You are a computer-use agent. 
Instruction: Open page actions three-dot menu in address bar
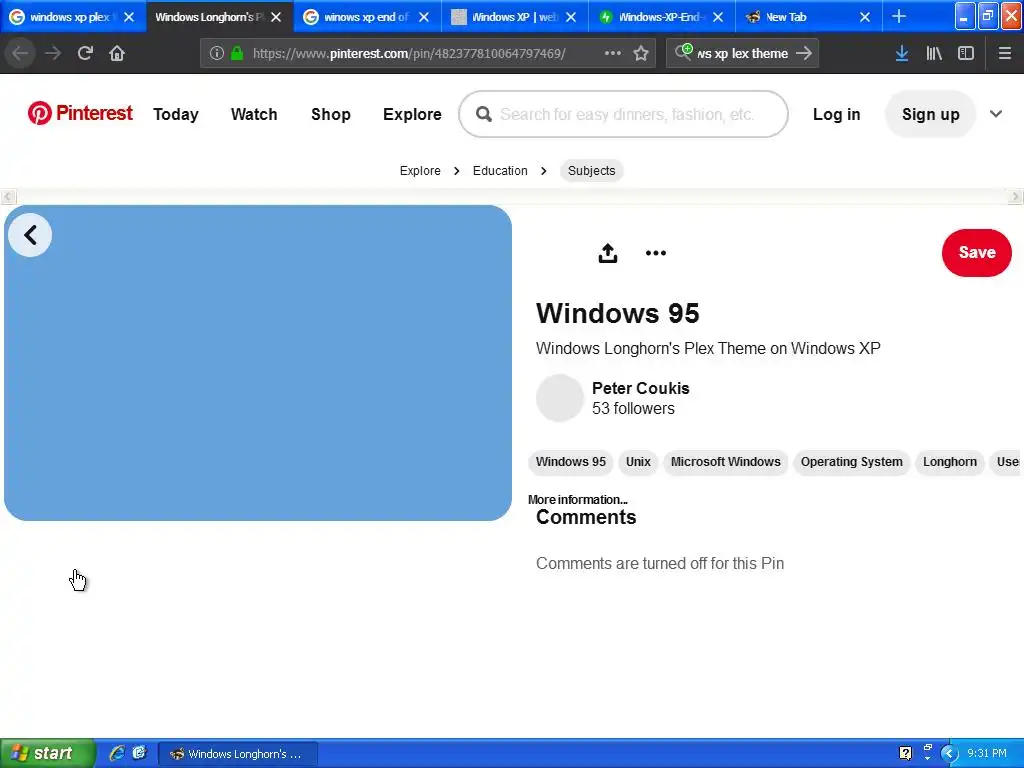613,53
